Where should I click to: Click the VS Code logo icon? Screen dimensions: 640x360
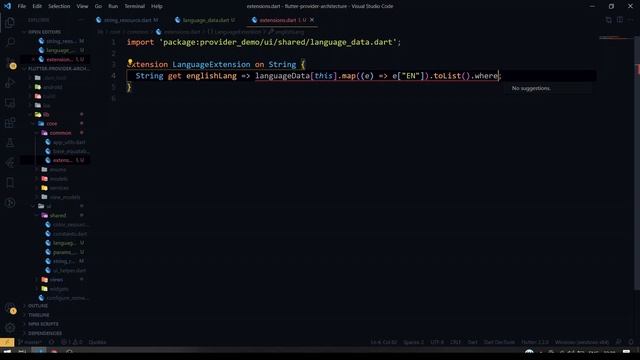(x=7, y=6)
